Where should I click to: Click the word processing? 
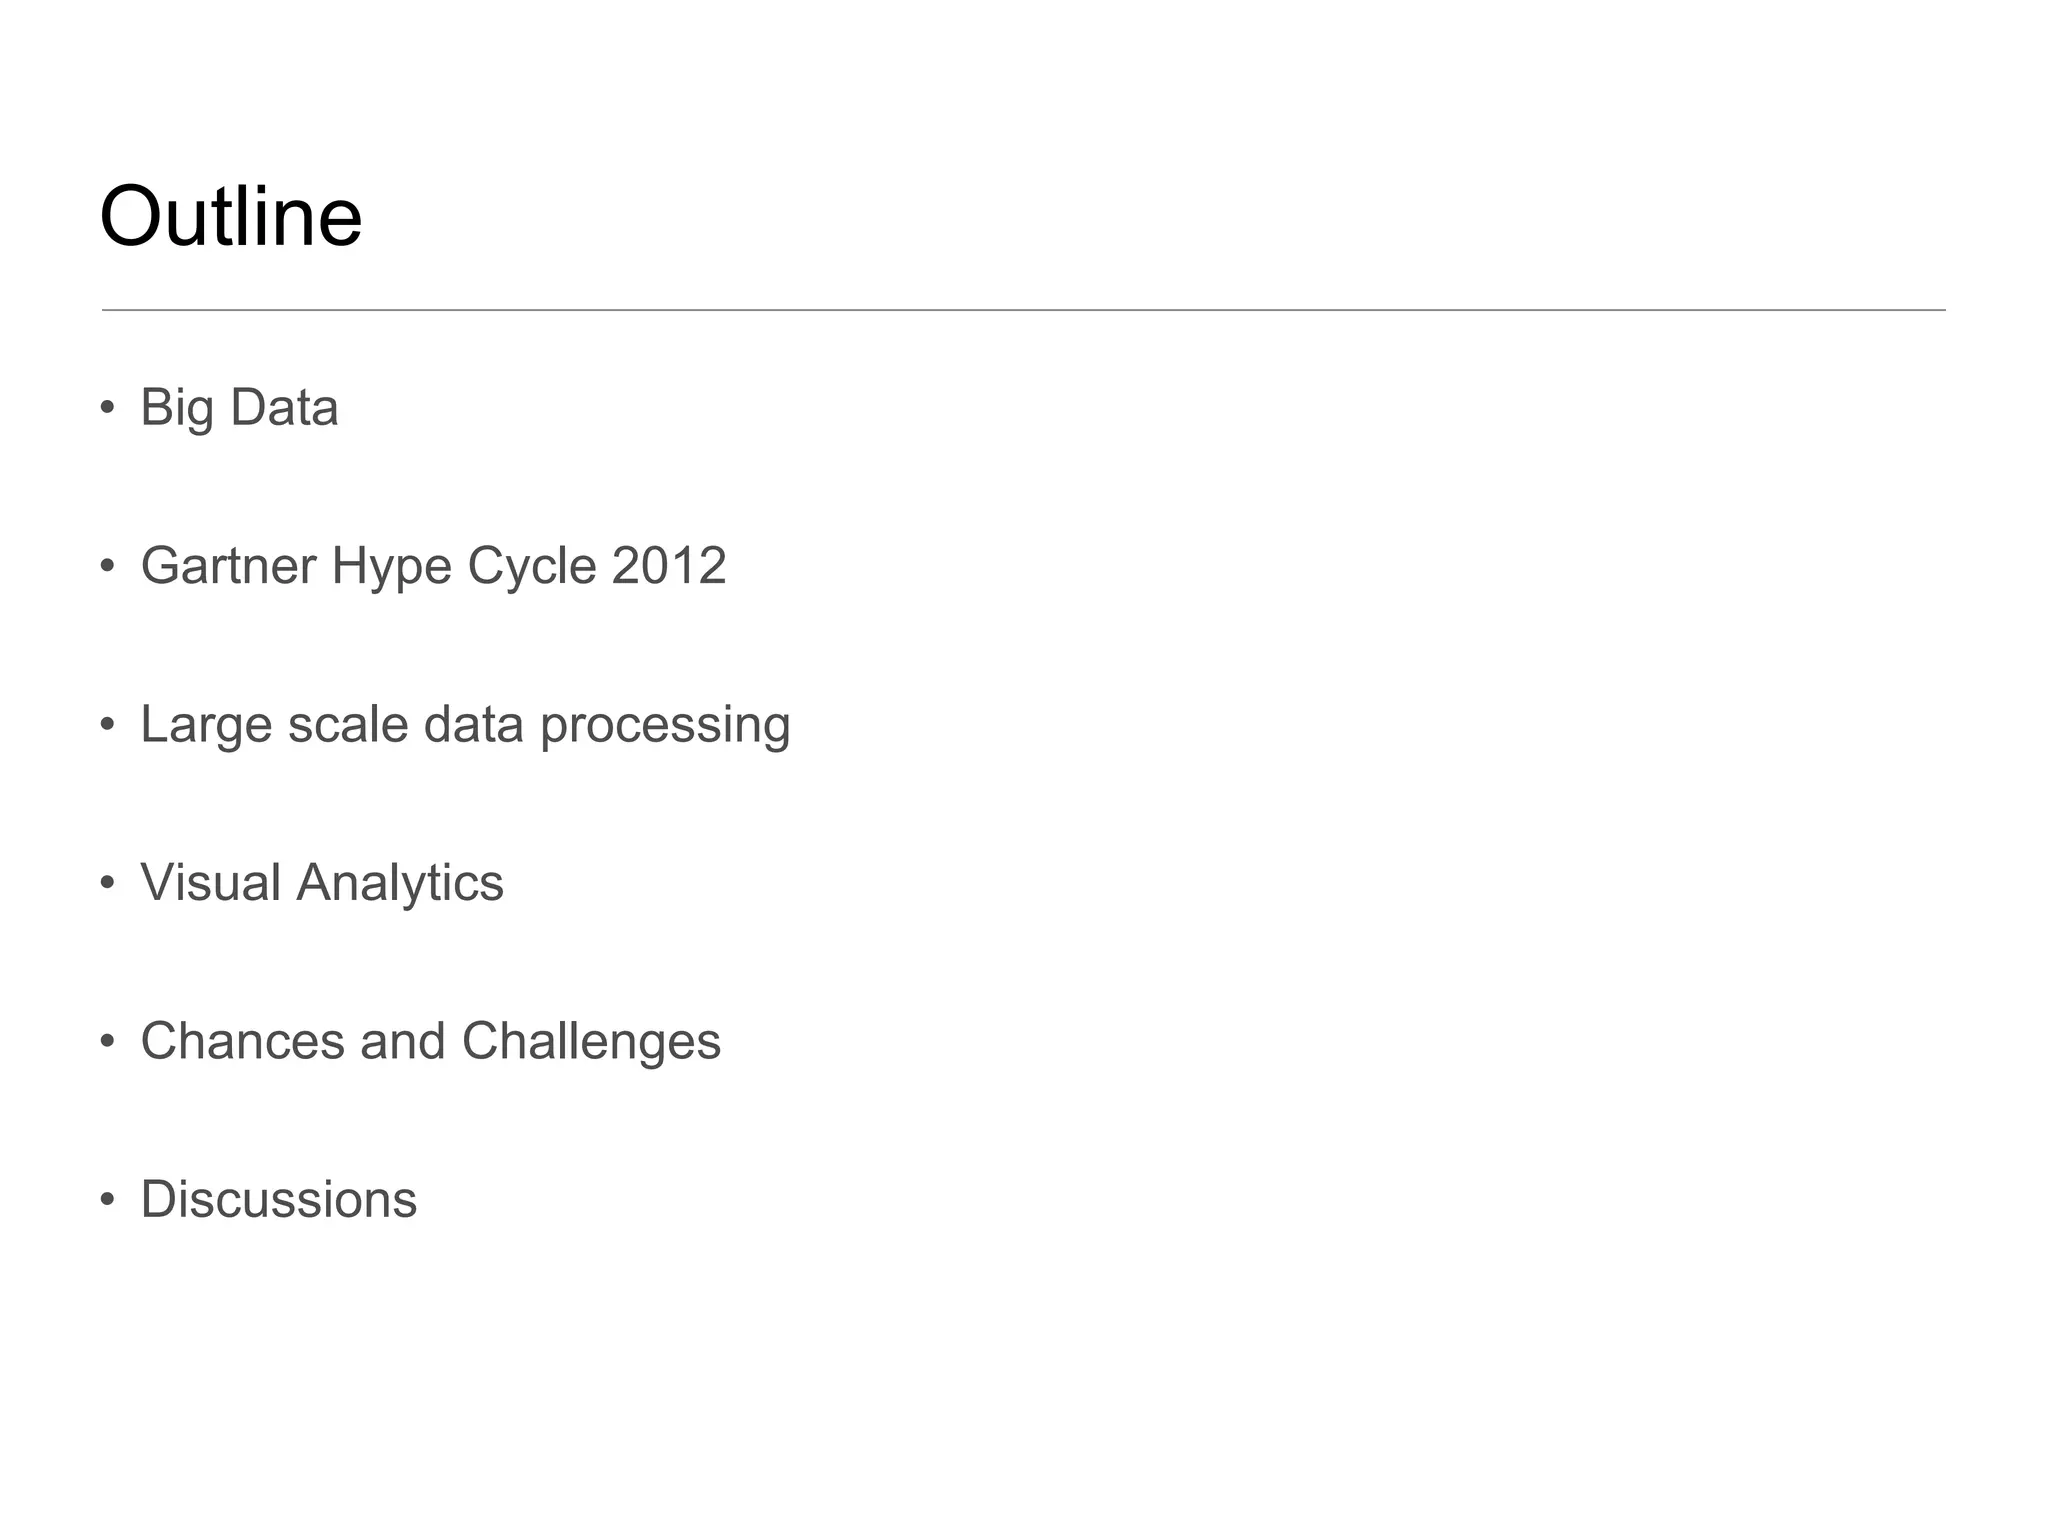pyautogui.click(x=665, y=726)
